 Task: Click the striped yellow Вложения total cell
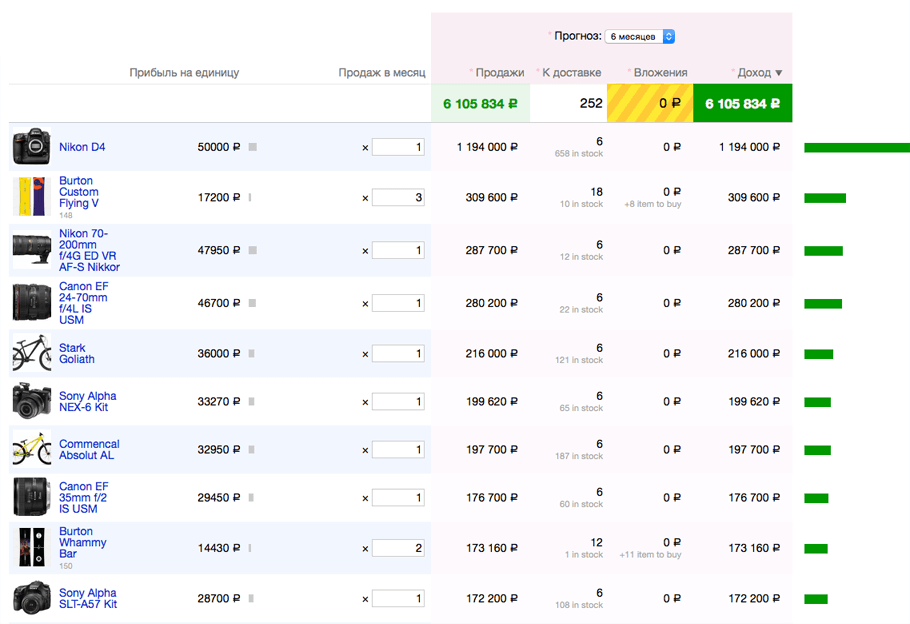650,103
